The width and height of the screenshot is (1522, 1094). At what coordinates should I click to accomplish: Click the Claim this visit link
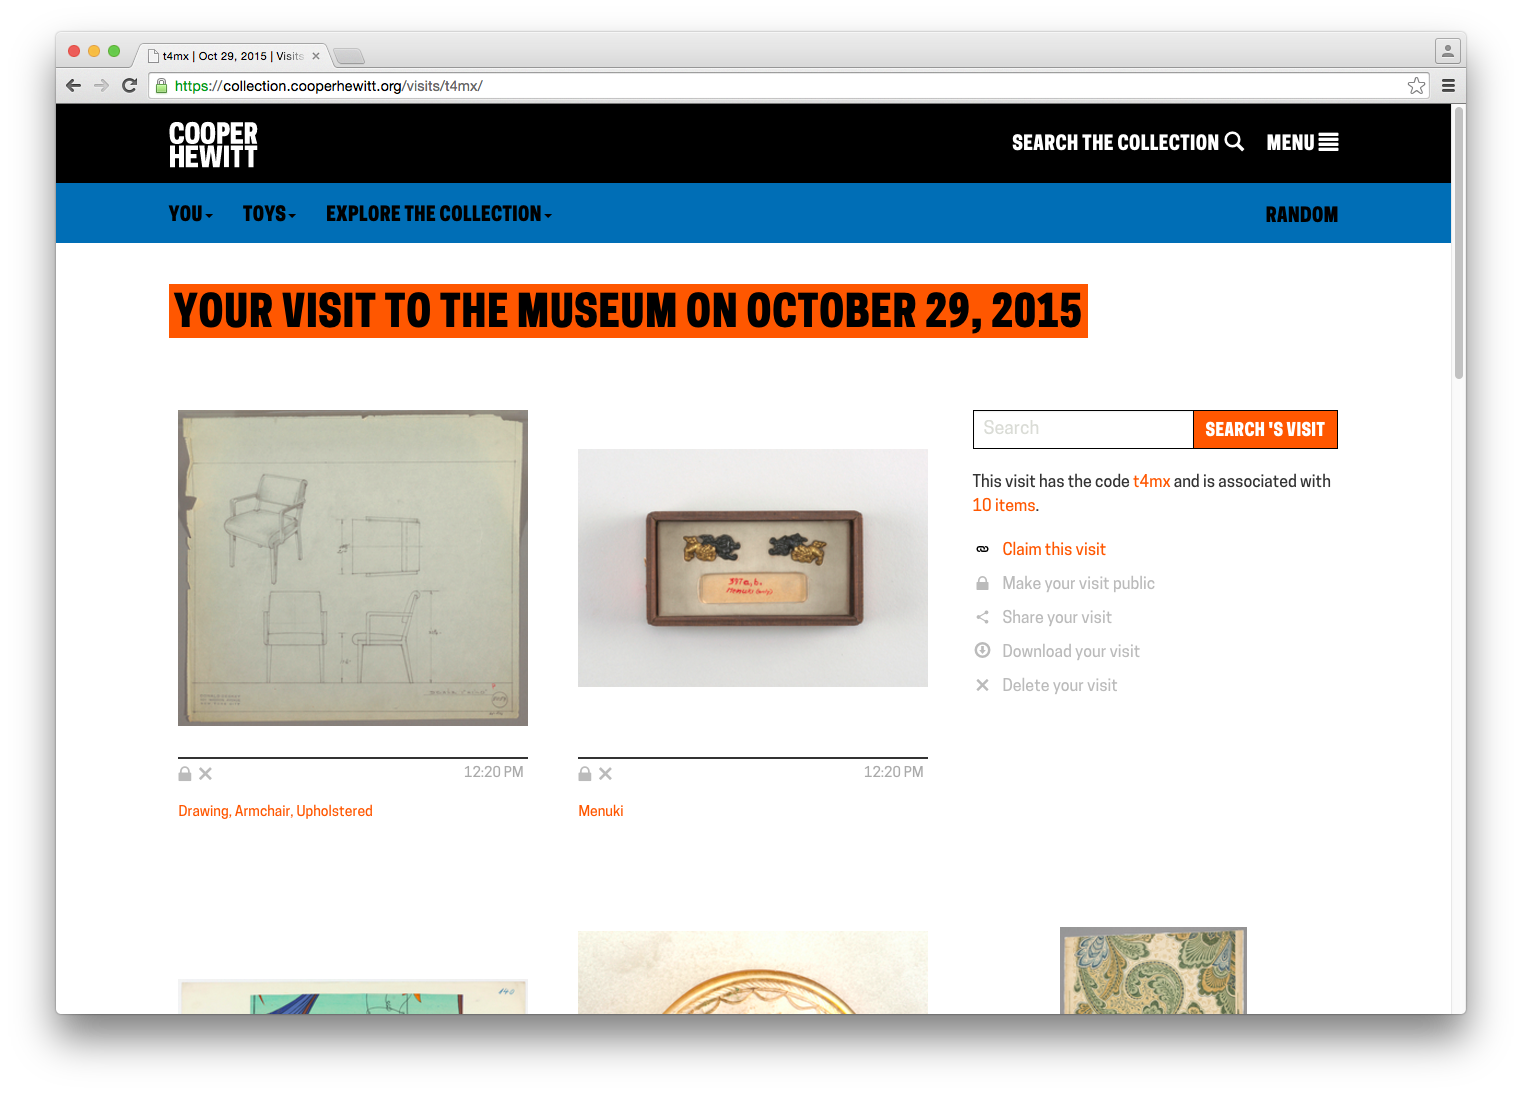click(1054, 549)
